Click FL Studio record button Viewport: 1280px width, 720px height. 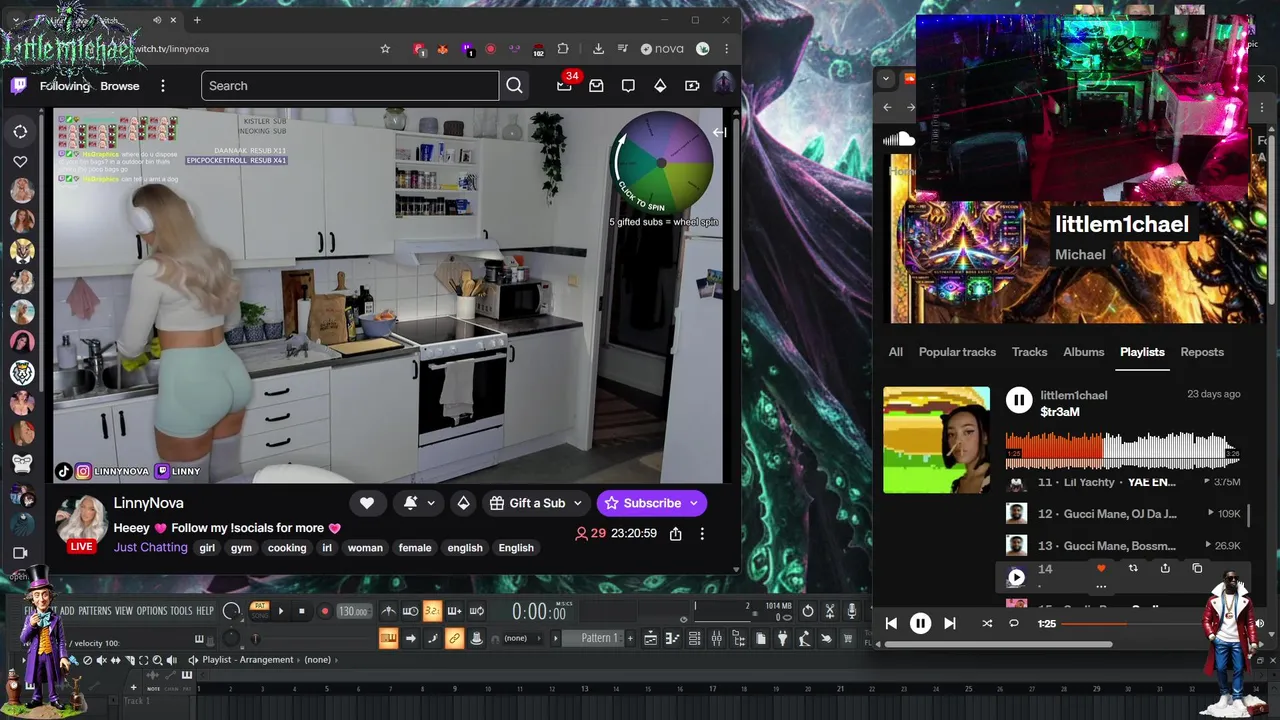(x=325, y=611)
